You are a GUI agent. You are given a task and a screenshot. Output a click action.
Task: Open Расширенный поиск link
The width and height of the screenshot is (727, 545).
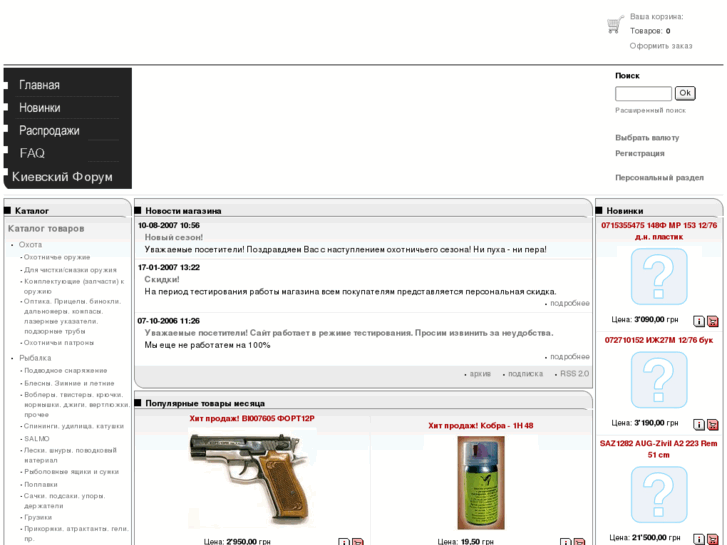(x=650, y=110)
